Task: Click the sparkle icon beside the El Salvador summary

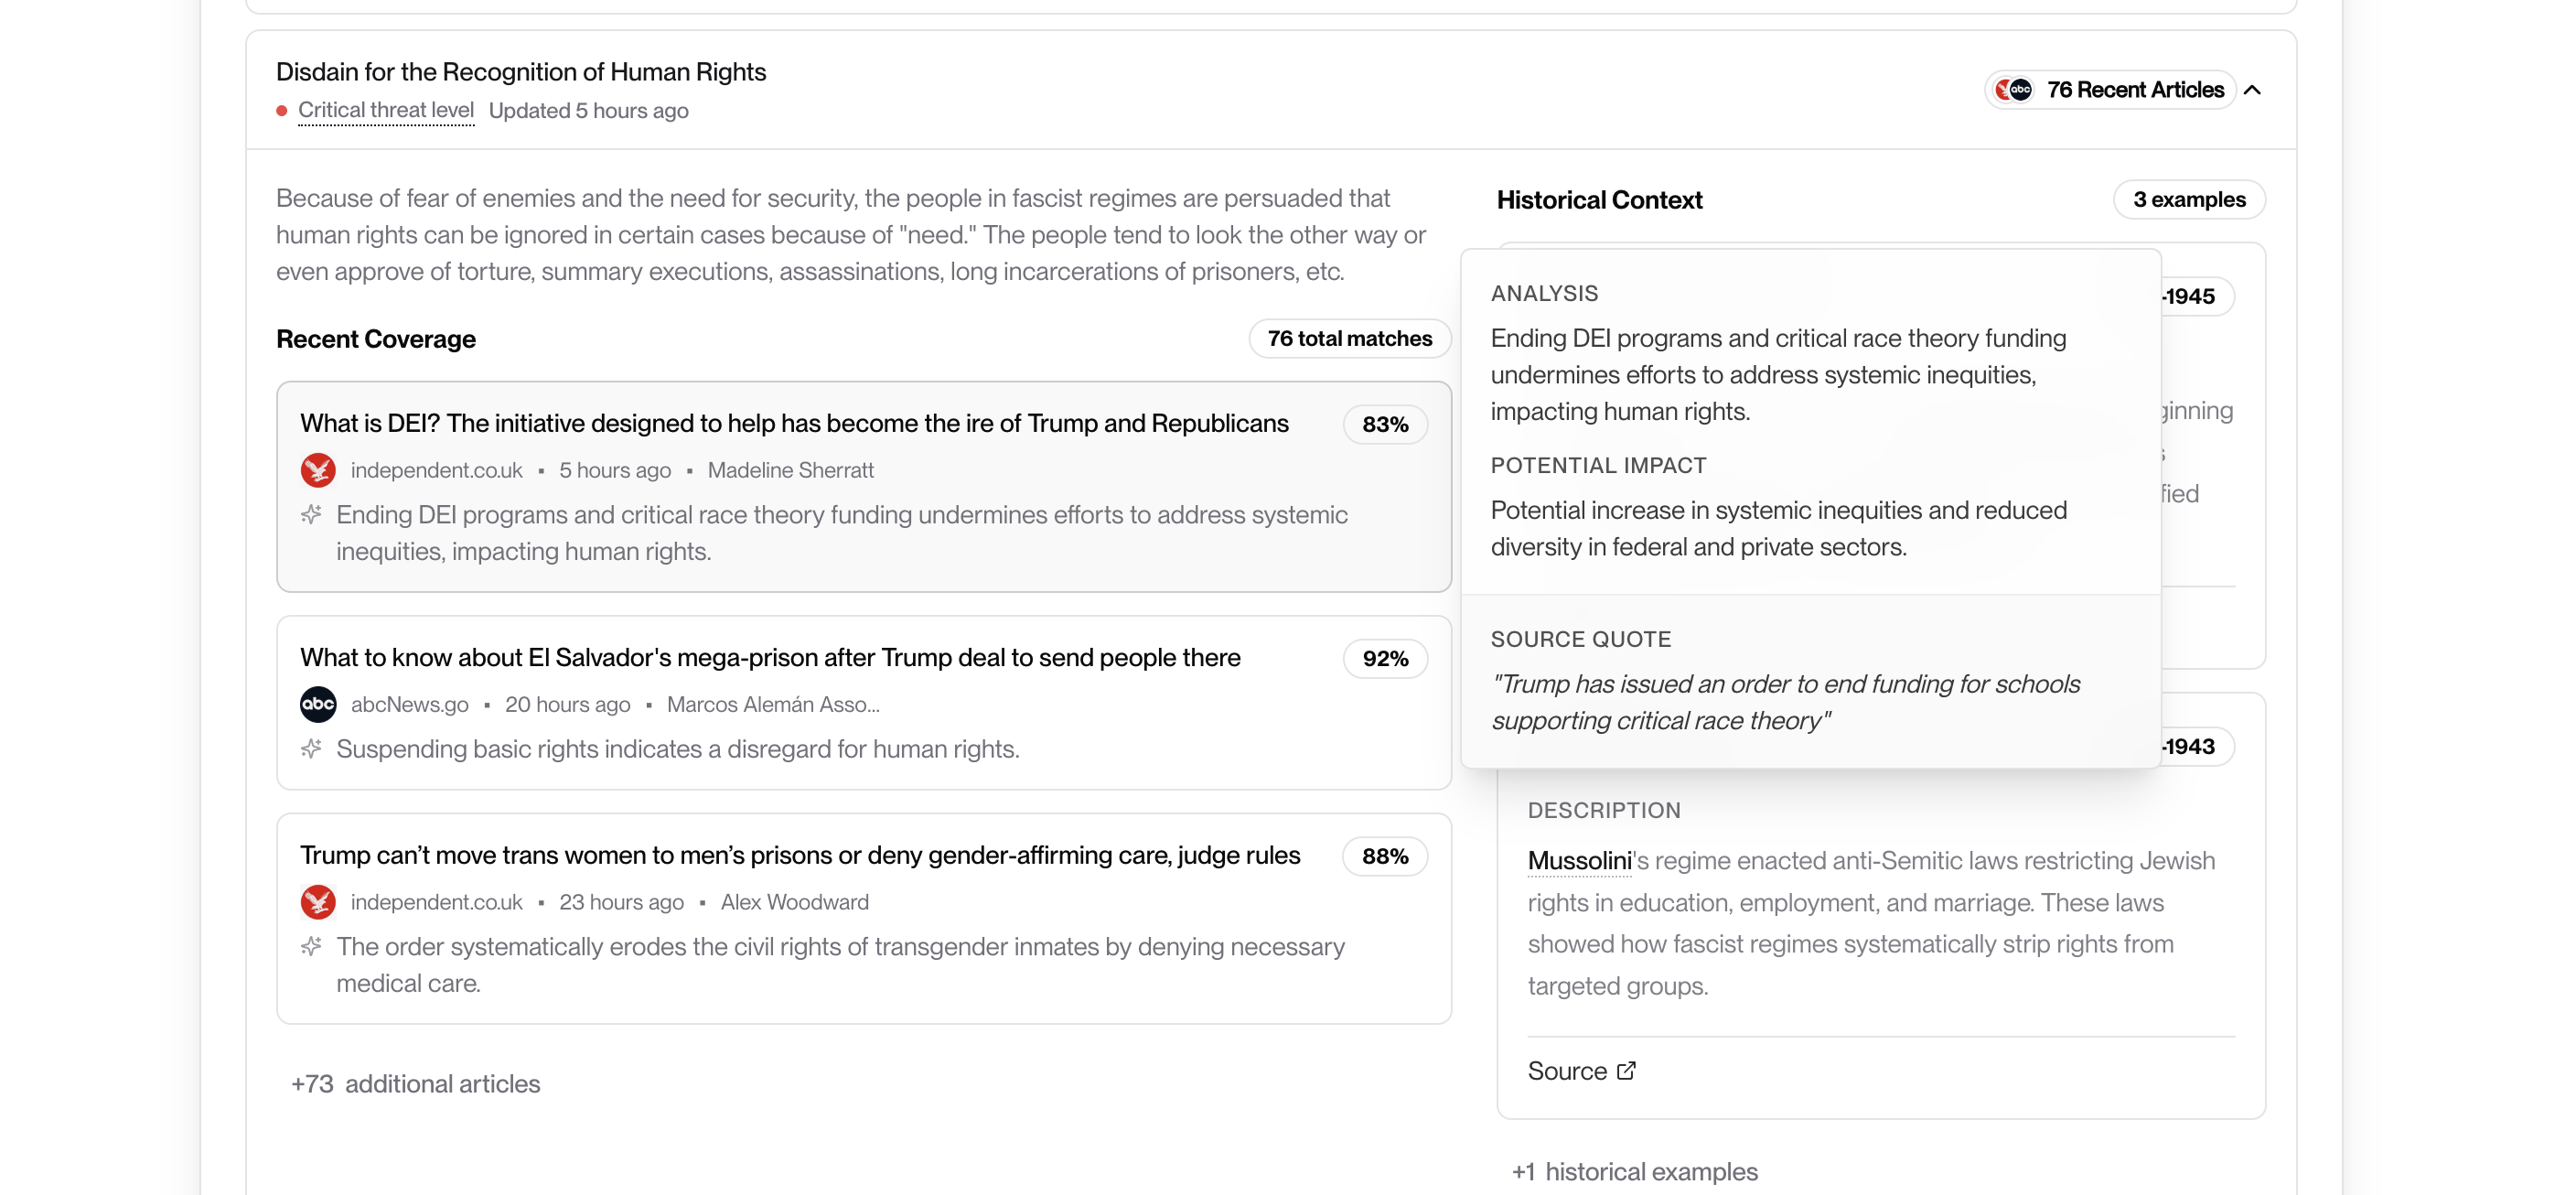Action: coord(311,749)
